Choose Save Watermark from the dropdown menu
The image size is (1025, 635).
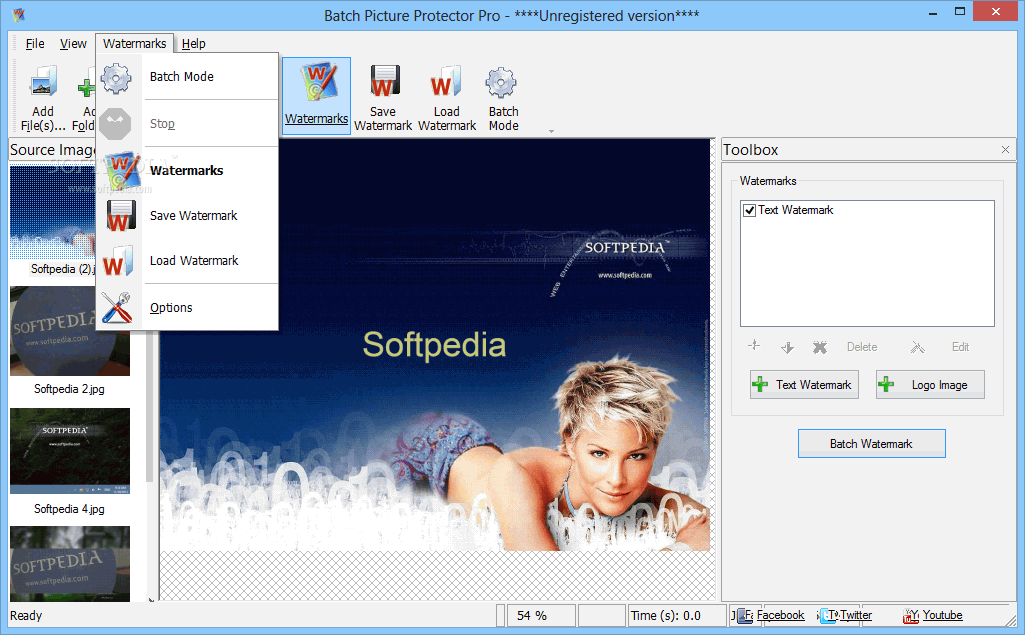(x=188, y=216)
